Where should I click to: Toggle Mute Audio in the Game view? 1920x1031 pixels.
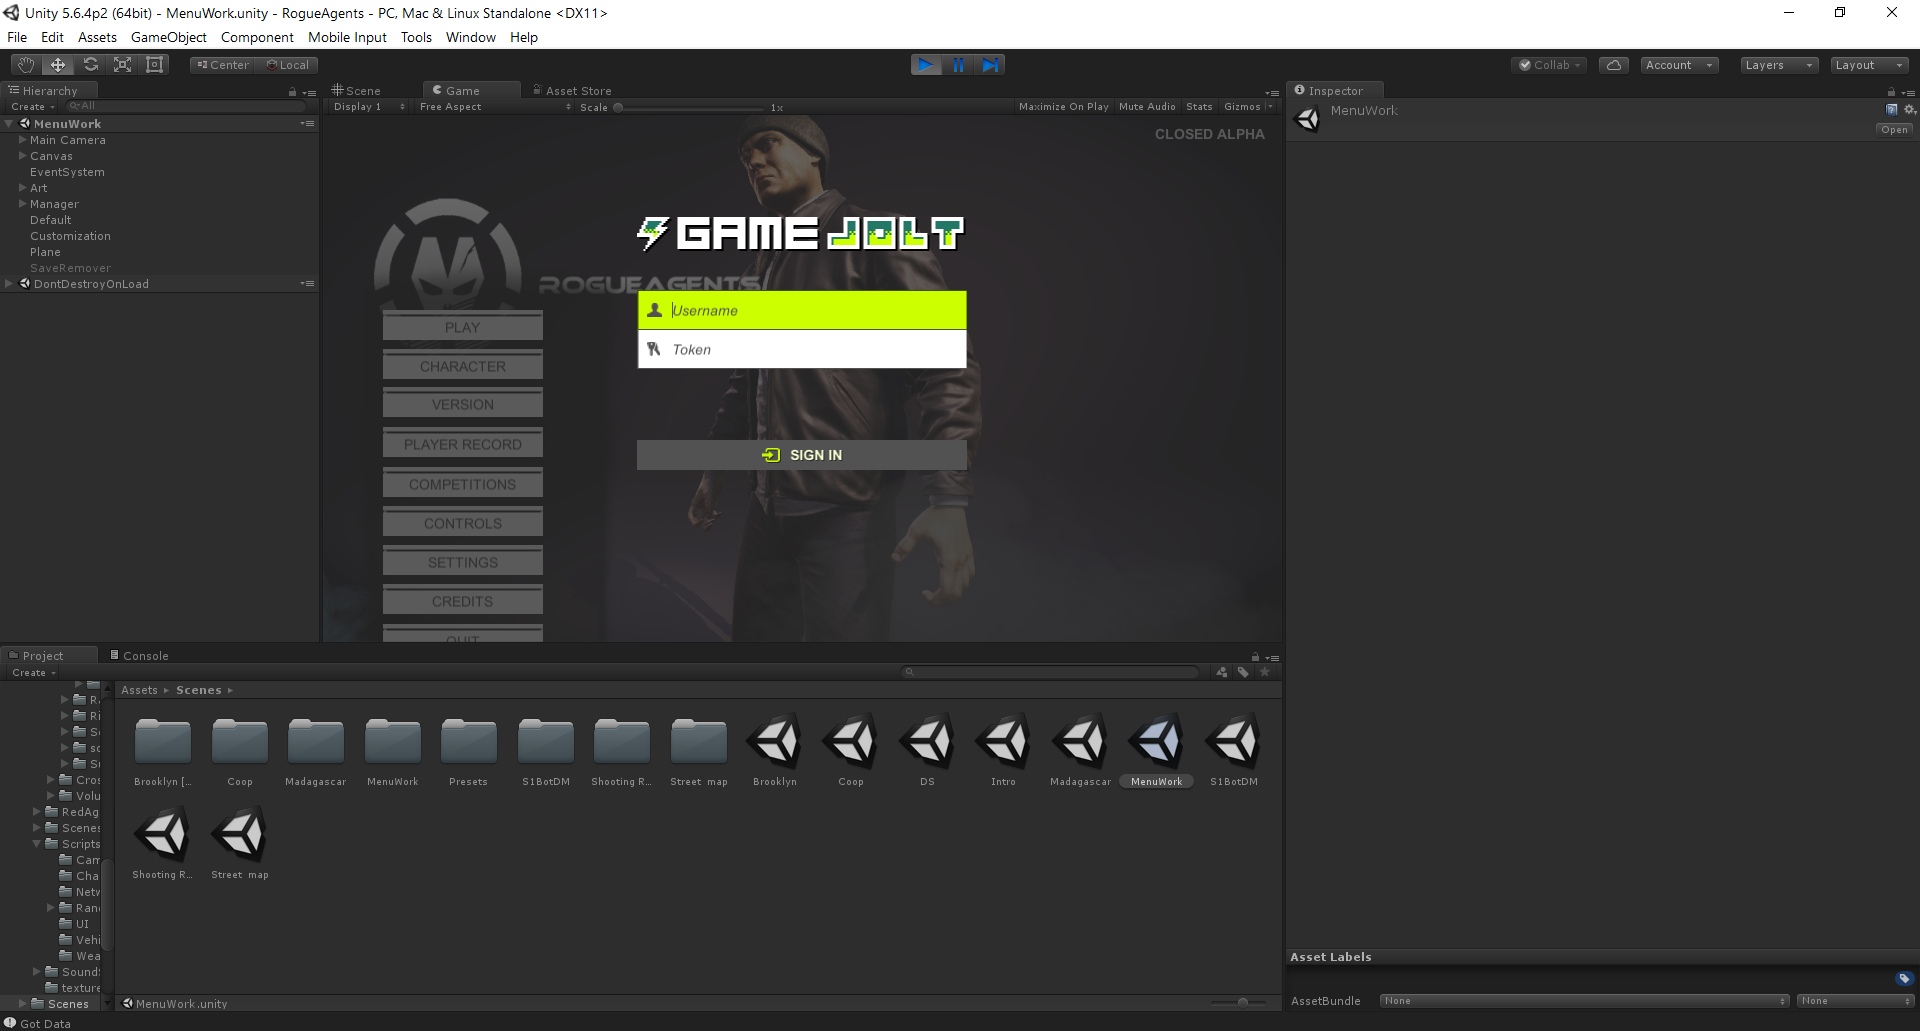click(x=1146, y=106)
